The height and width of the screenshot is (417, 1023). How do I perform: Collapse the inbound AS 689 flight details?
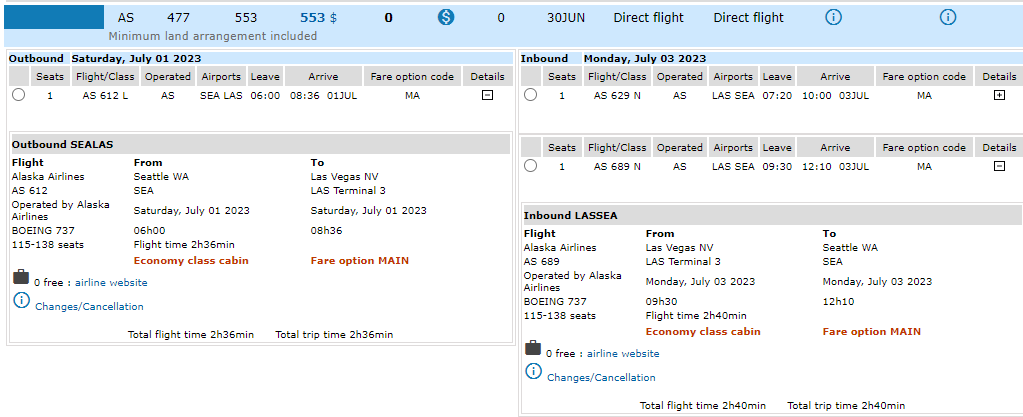tap(998, 166)
